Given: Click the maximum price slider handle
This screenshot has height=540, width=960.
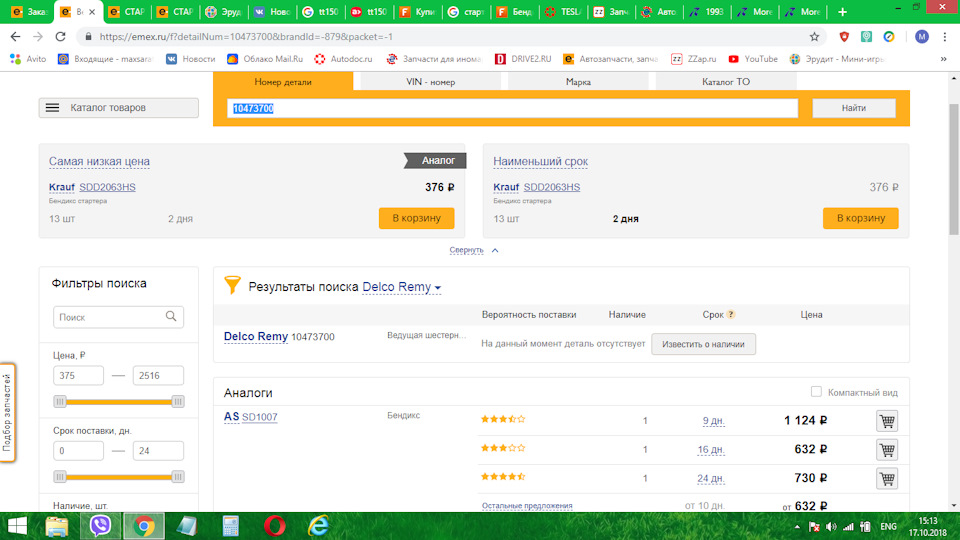Looking at the screenshot, I should point(178,402).
